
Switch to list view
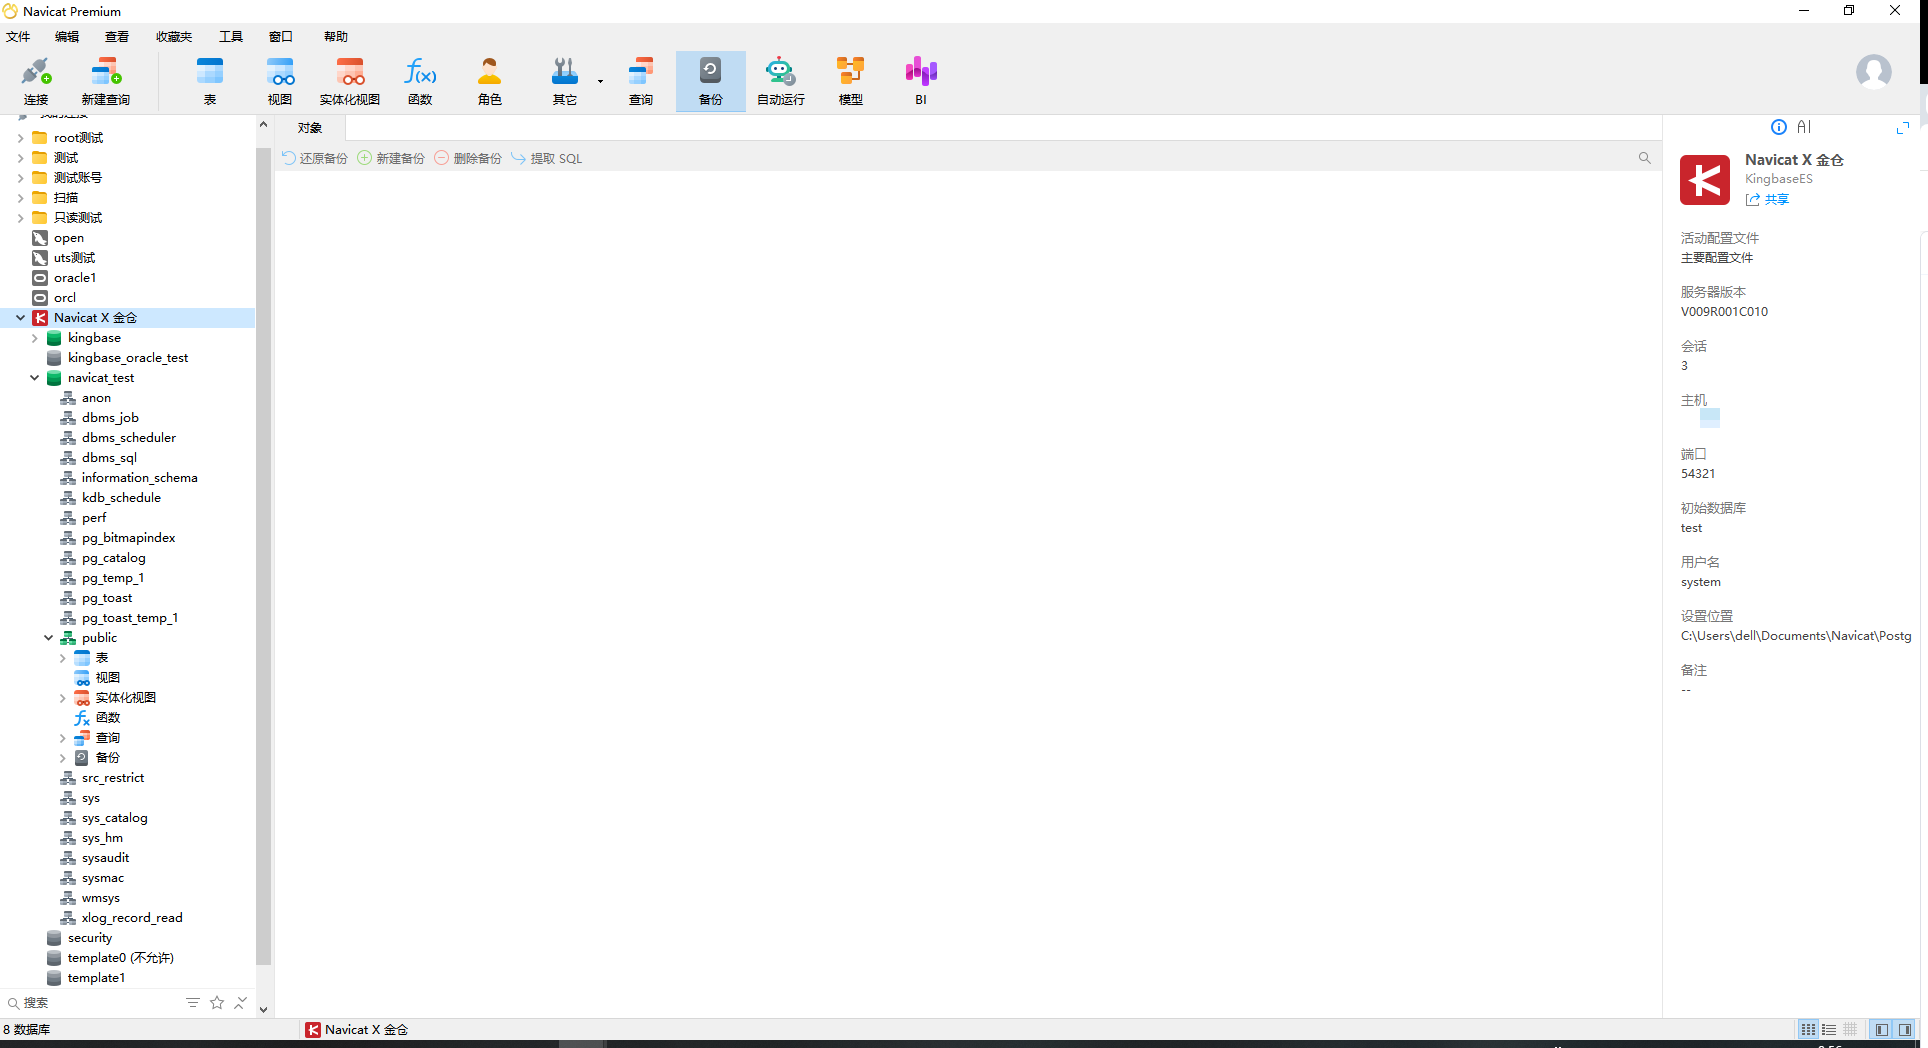1829,1029
